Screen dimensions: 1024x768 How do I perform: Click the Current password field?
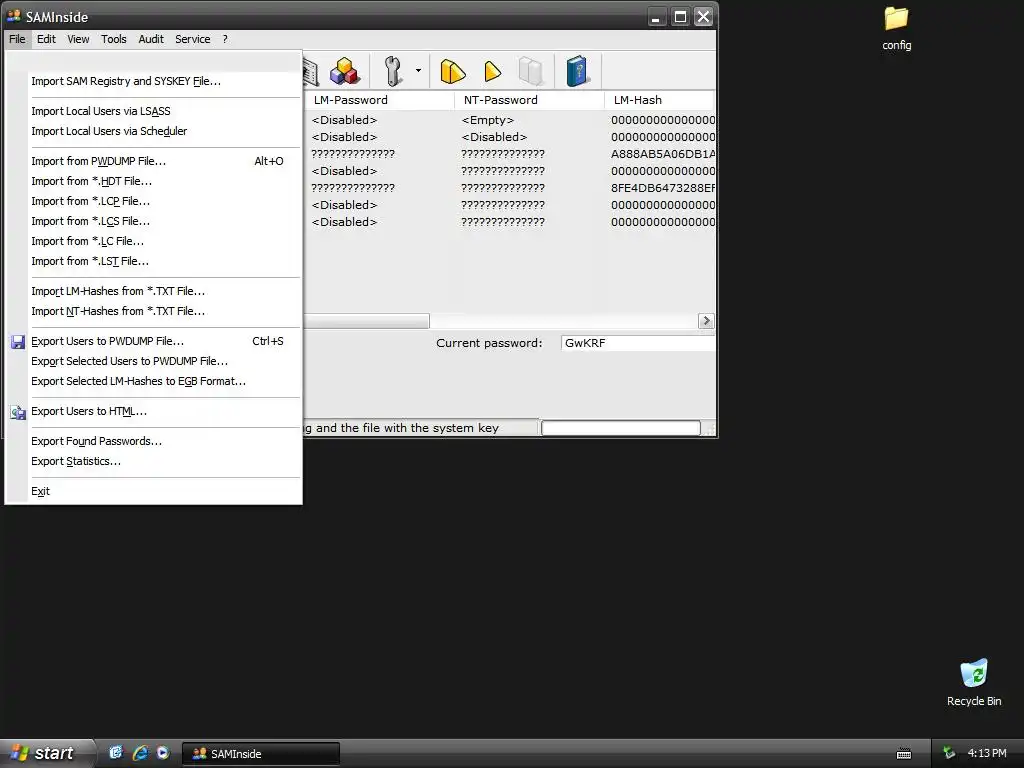pos(638,343)
